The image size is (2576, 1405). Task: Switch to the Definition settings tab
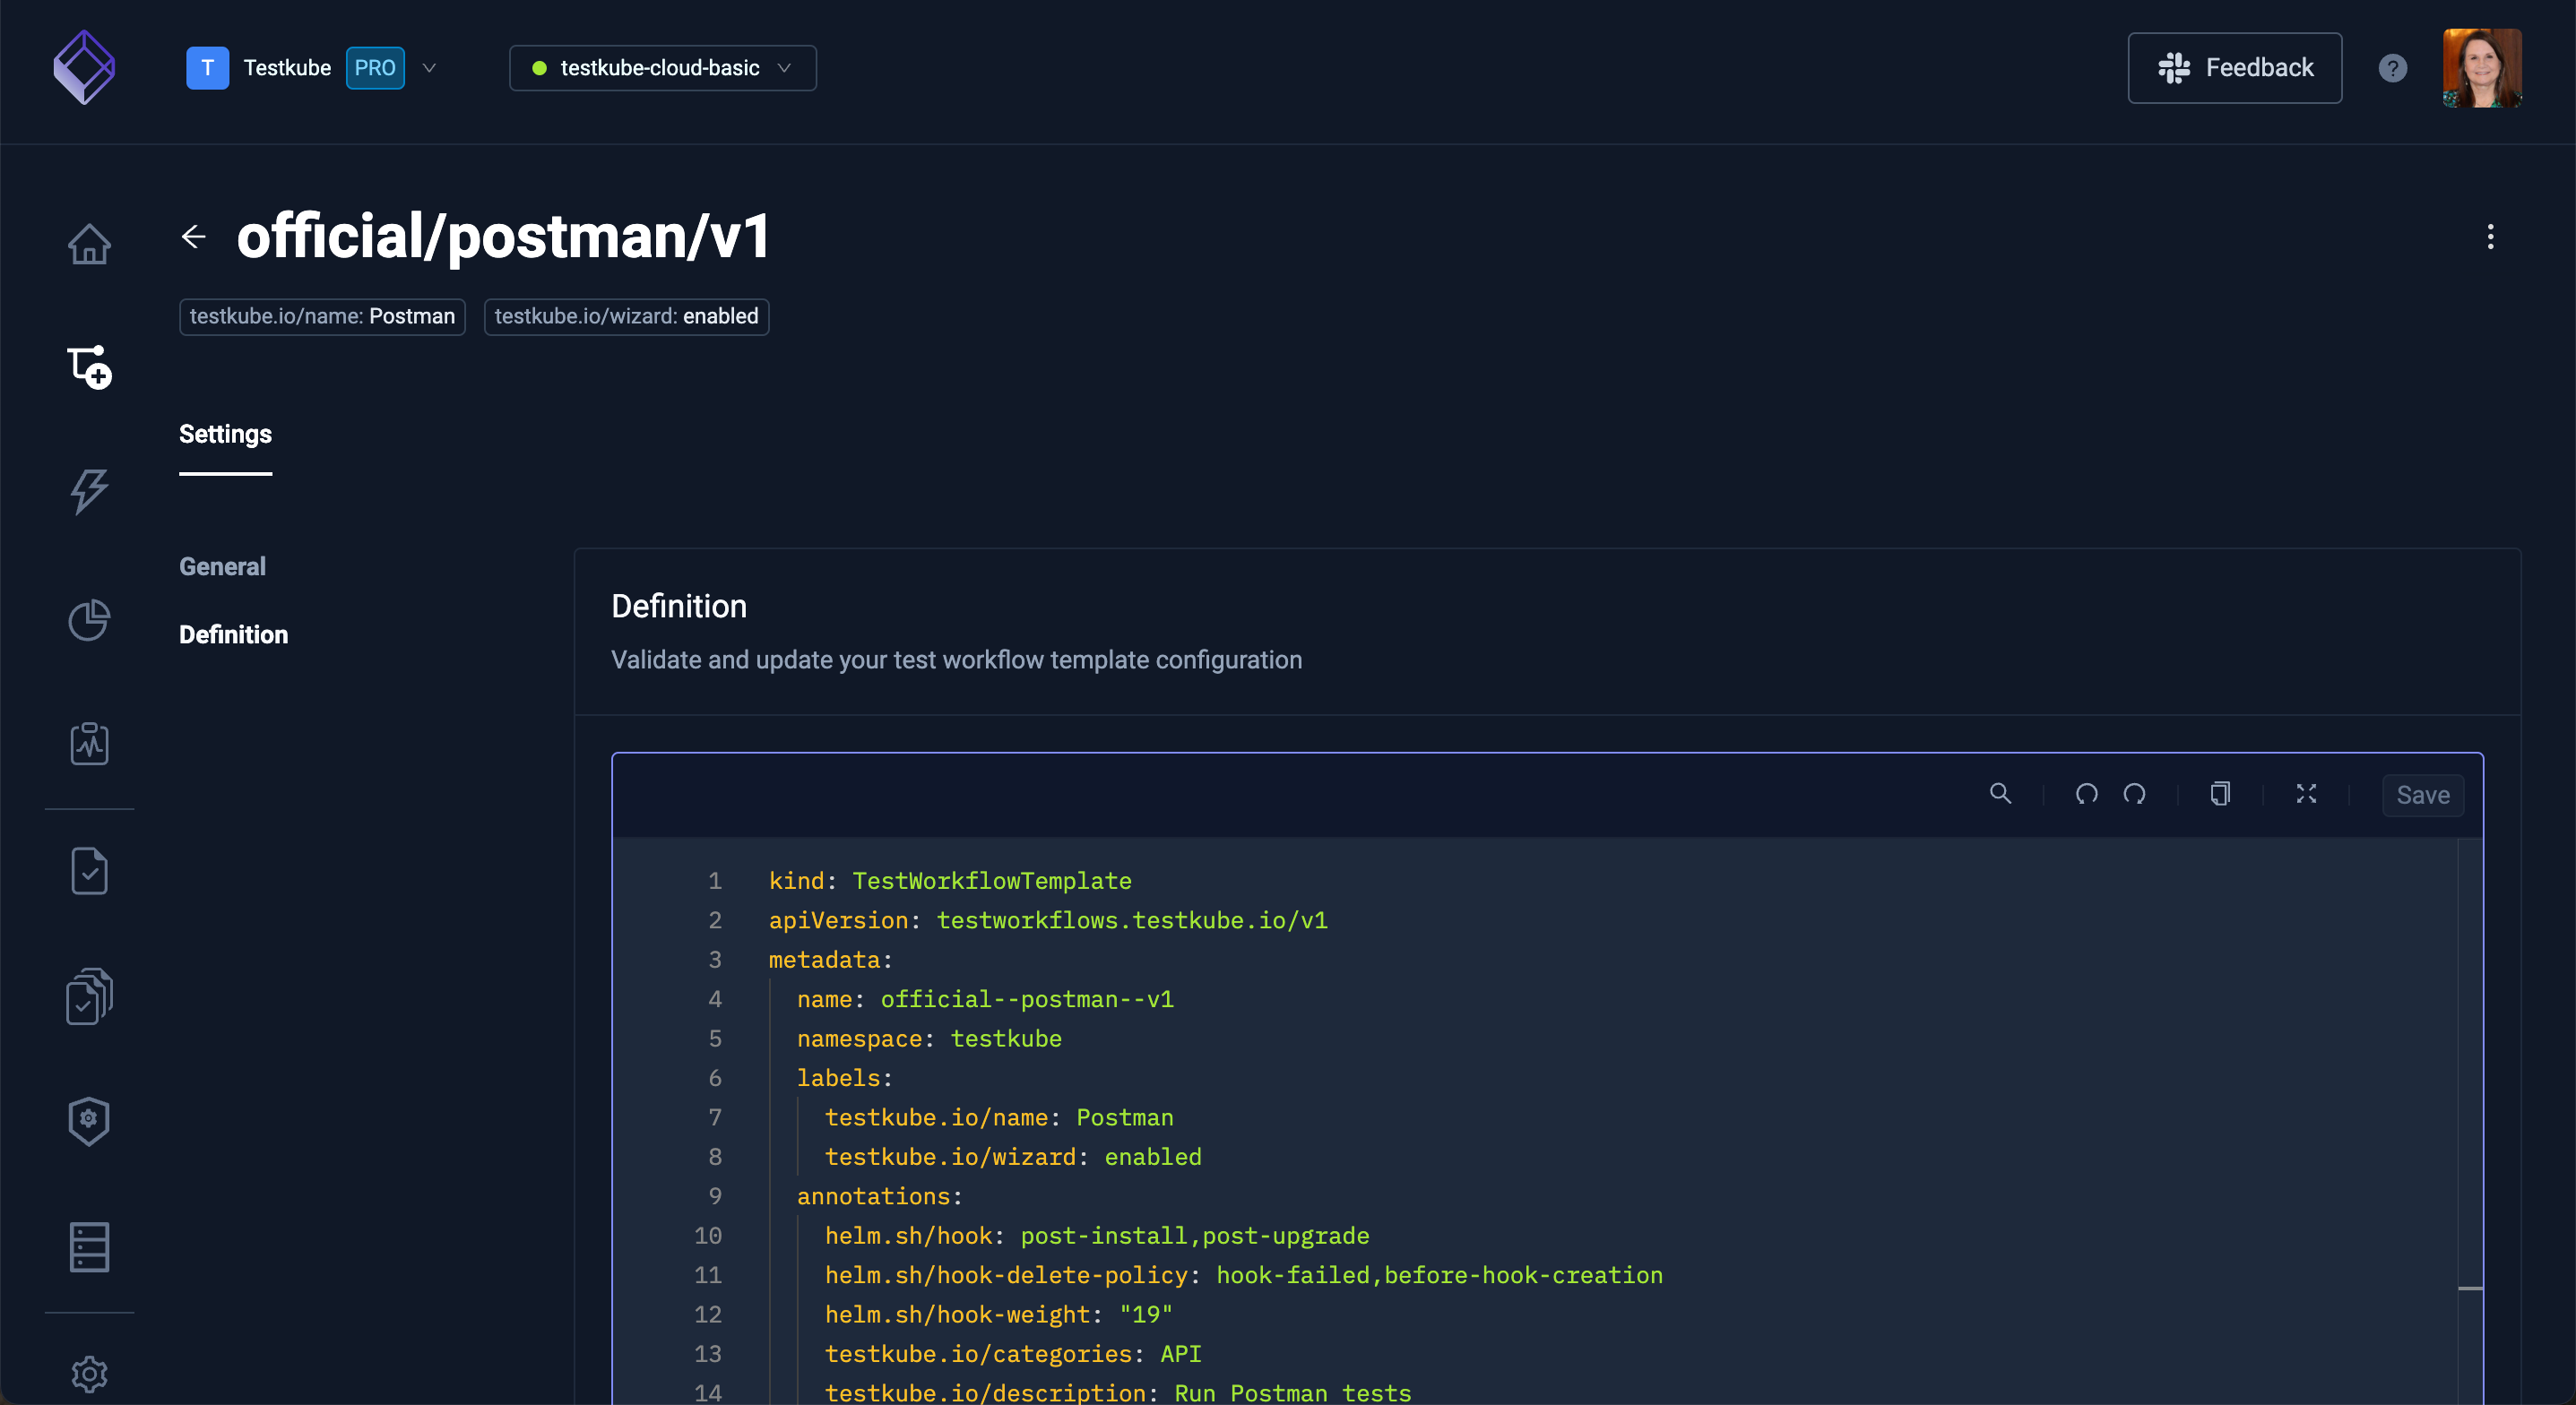coord(234,634)
